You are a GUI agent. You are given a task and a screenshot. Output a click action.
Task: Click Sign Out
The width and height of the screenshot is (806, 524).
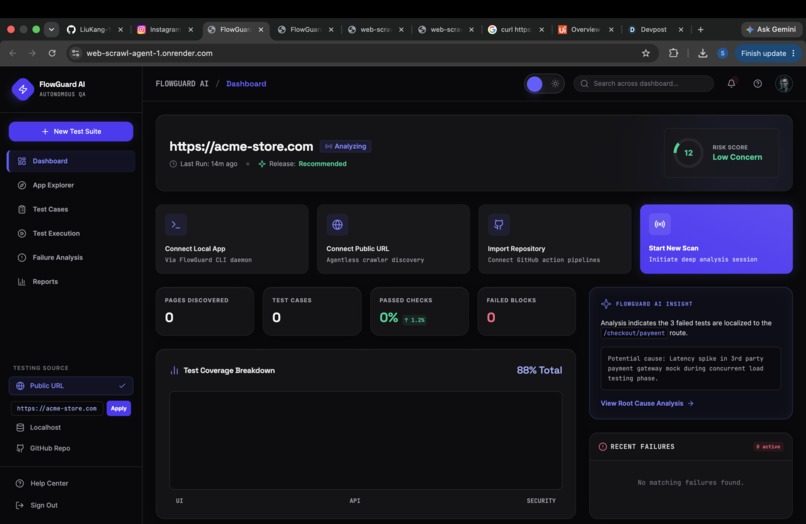click(x=36, y=505)
